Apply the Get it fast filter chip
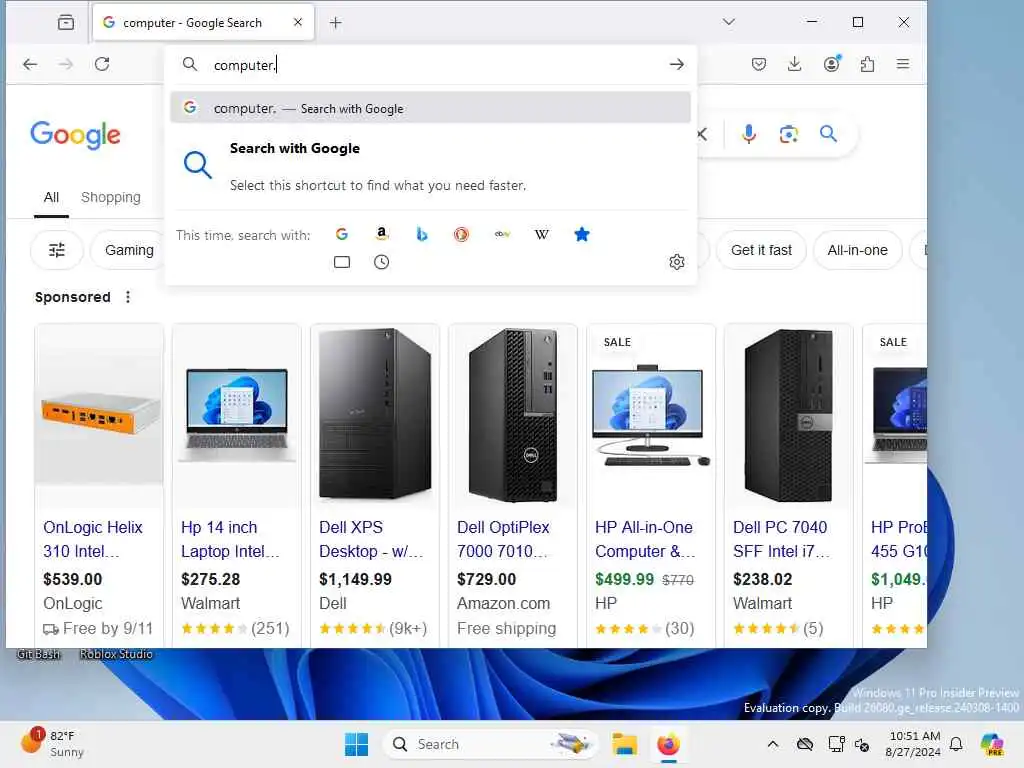The image size is (1024, 768). click(x=761, y=250)
